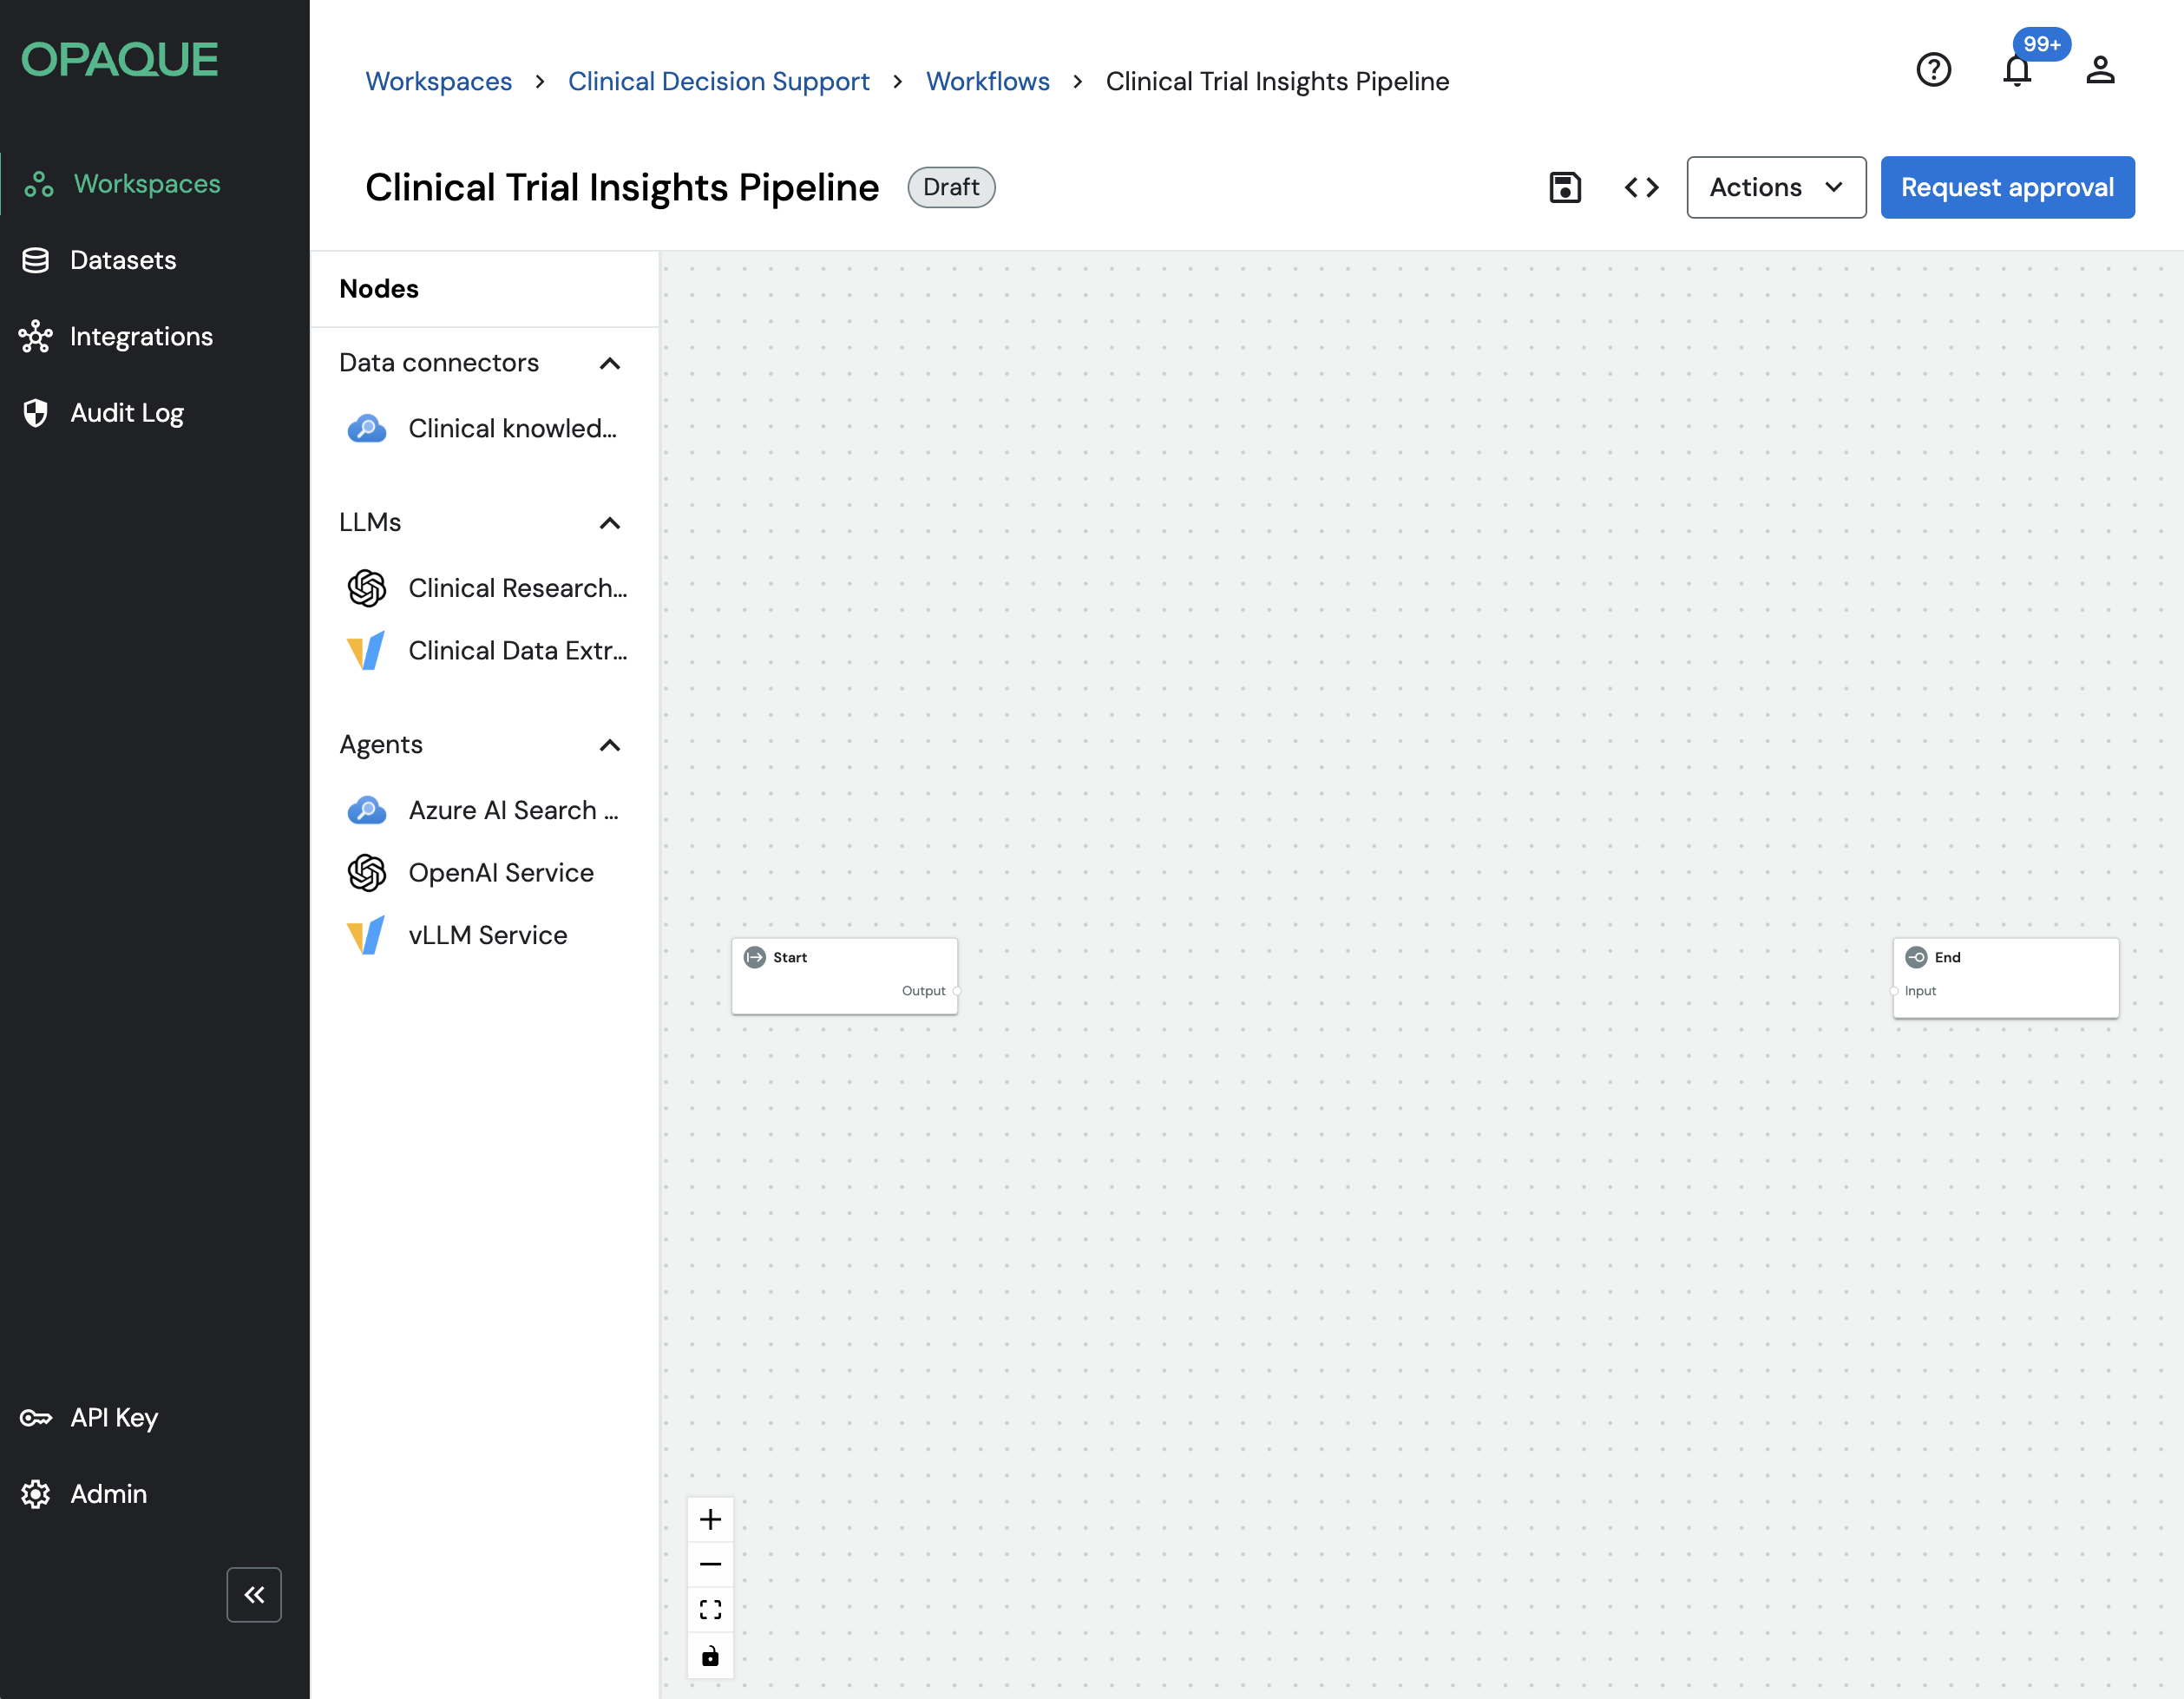Toggle the canvas lock icon
The image size is (2184, 1699).
(710, 1656)
